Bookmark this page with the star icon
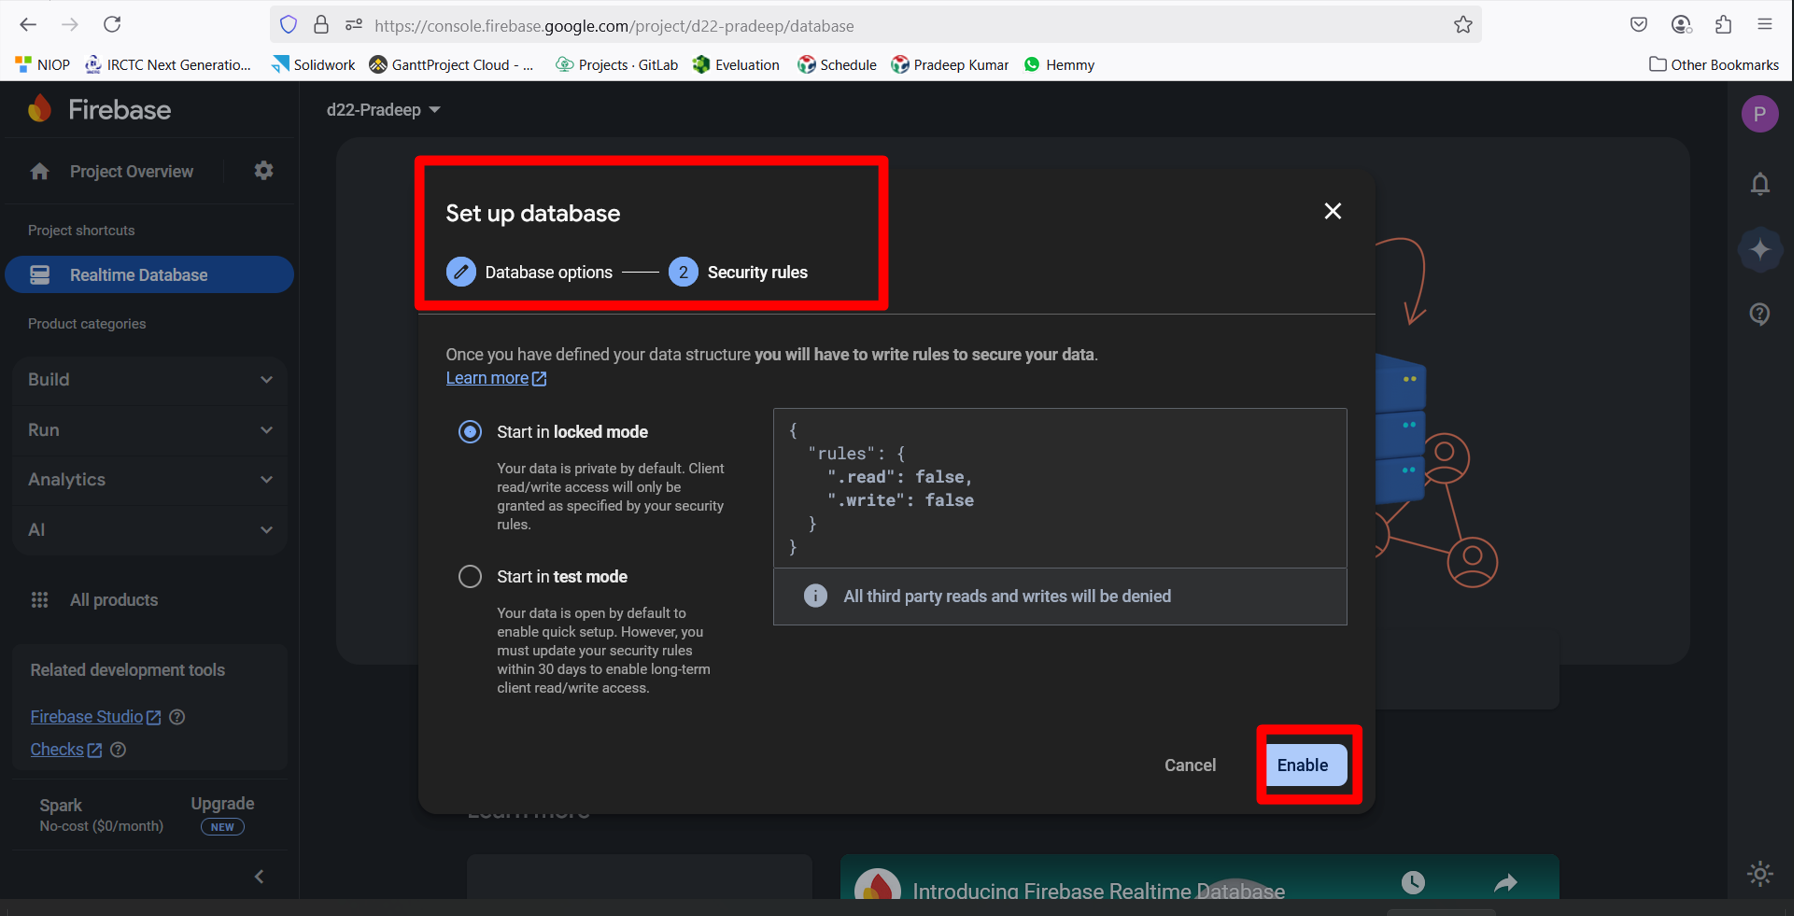Viewport: 1794px width, 916px height. [x=1463, y=25]
